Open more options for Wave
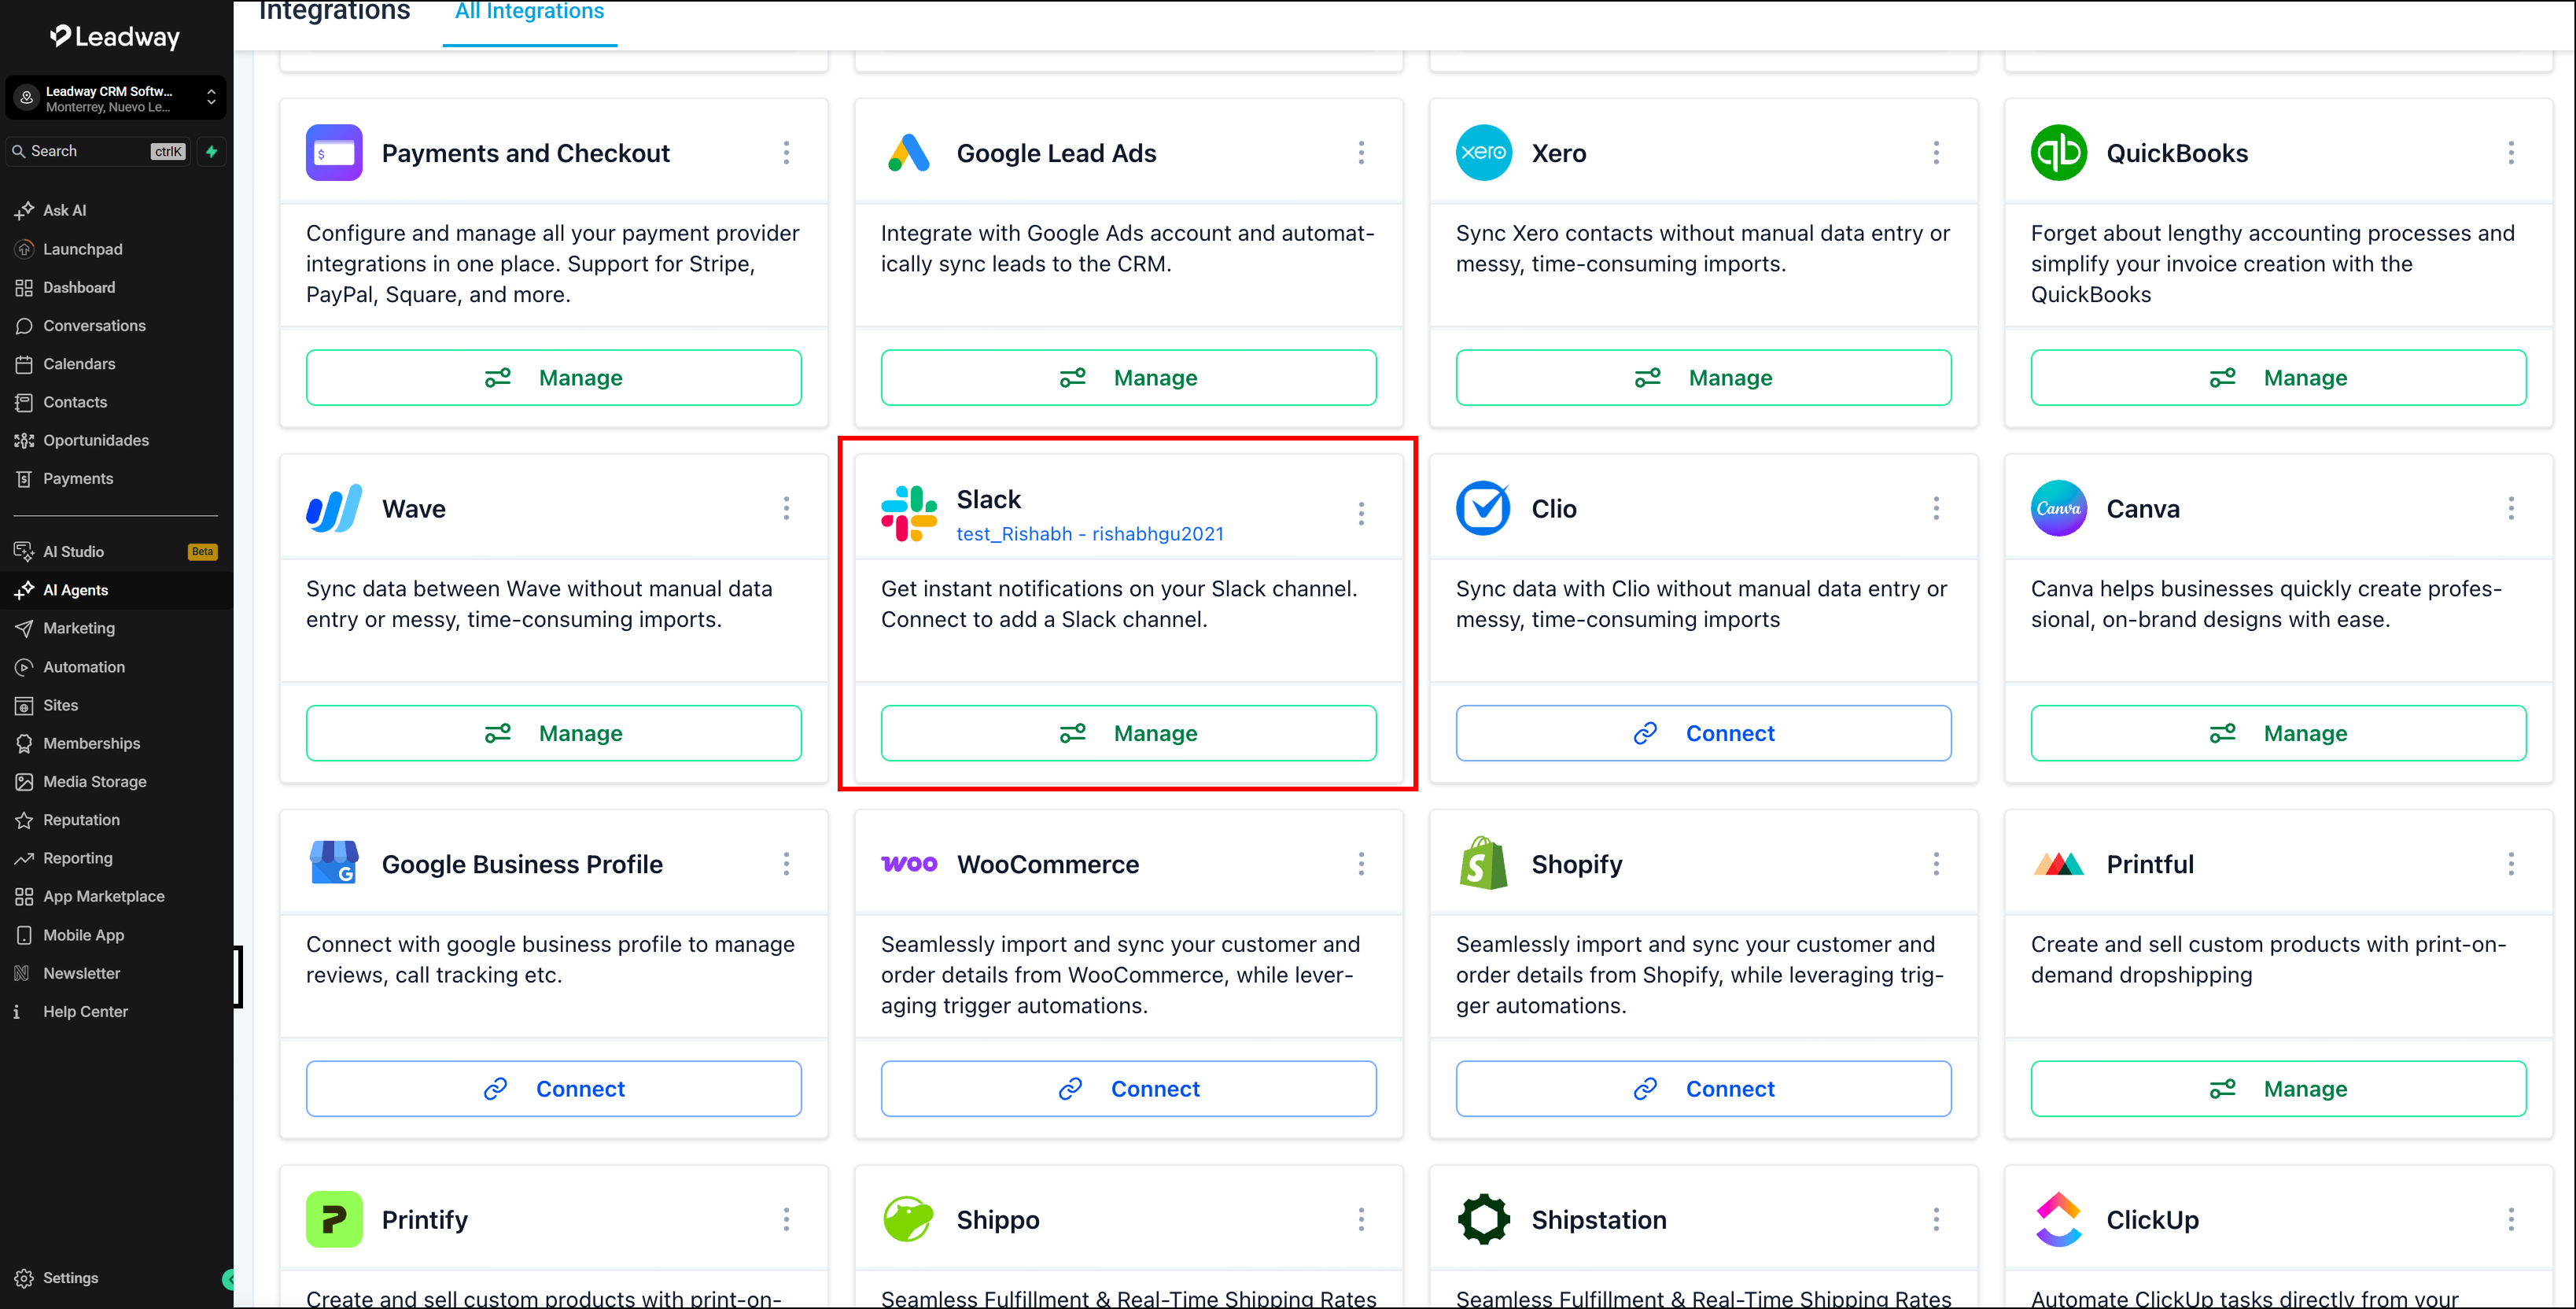 (x=786, y=509)
